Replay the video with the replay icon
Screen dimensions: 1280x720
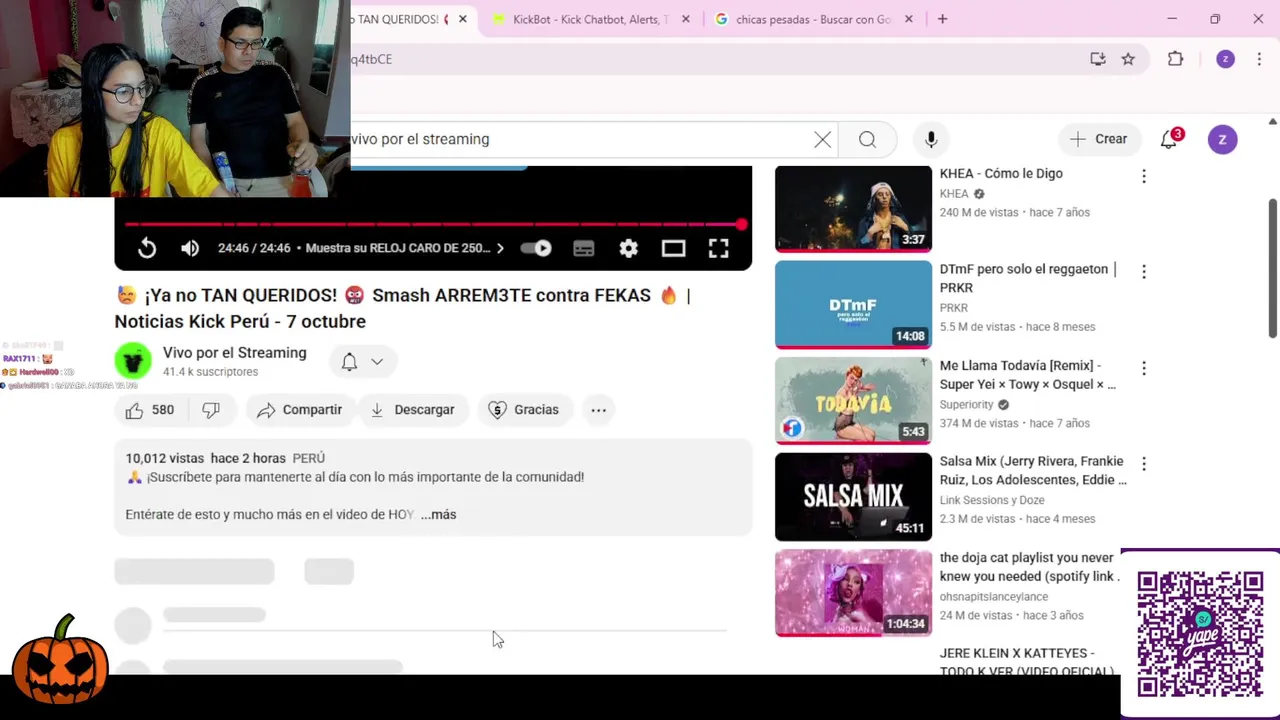pyautogui.click(x=147, y=249)
